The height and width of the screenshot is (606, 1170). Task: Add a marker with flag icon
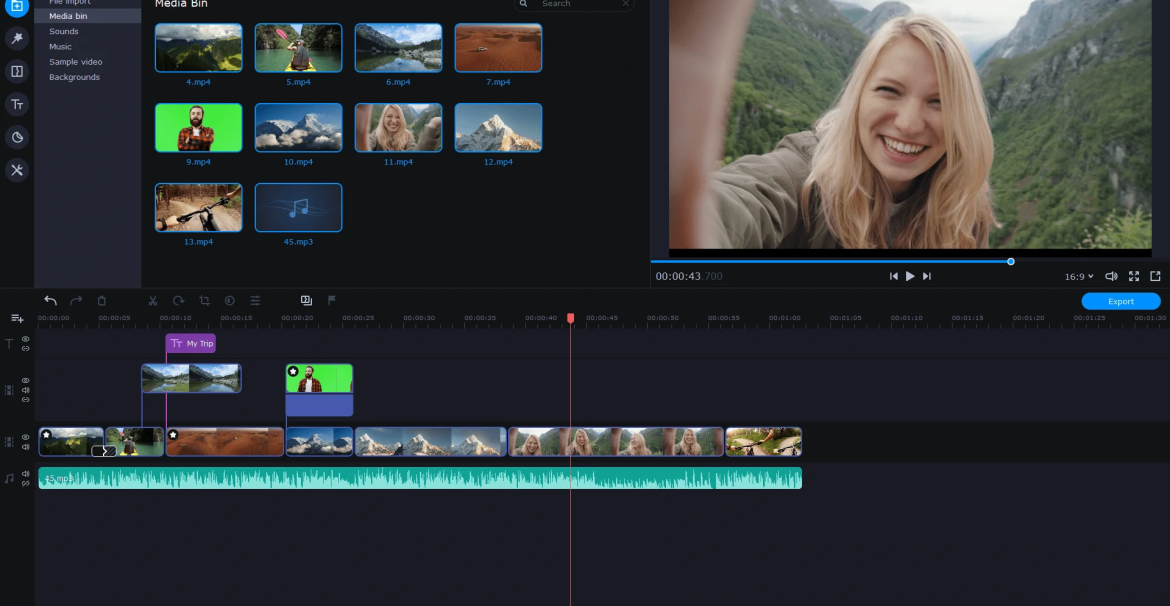(x=332, y=301)
